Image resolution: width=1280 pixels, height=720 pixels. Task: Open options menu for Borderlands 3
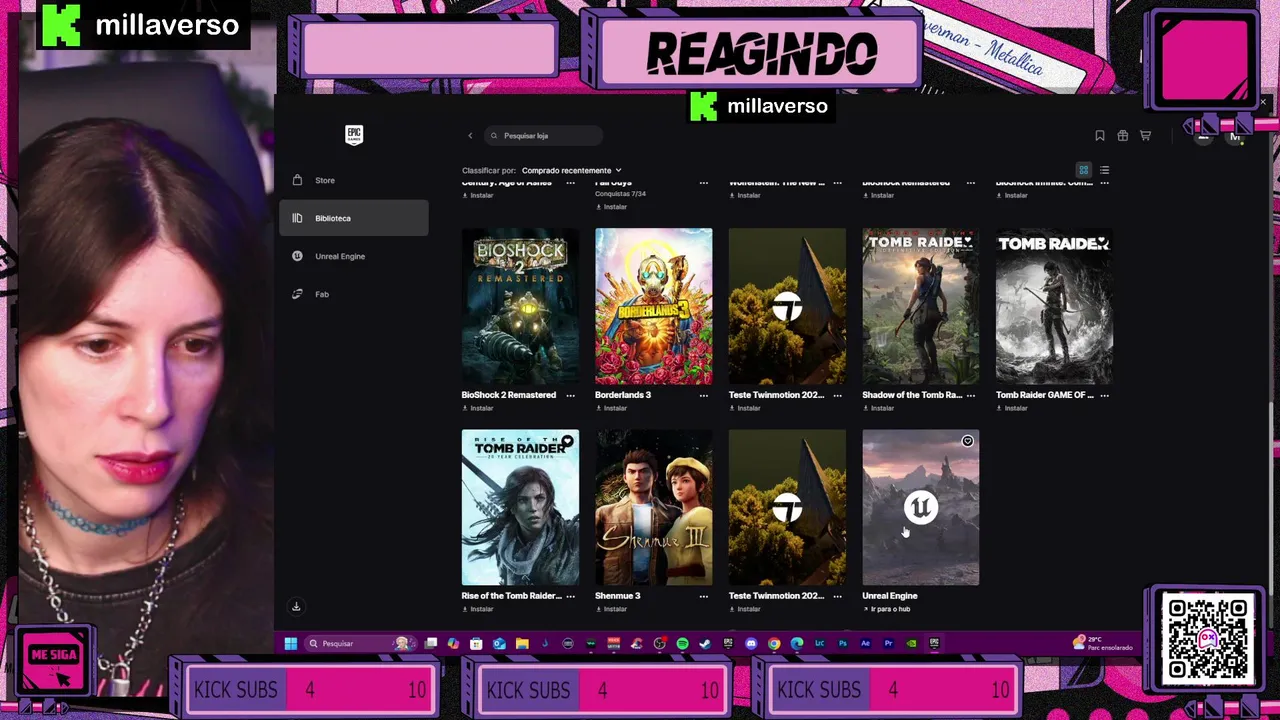pos(704,395)
